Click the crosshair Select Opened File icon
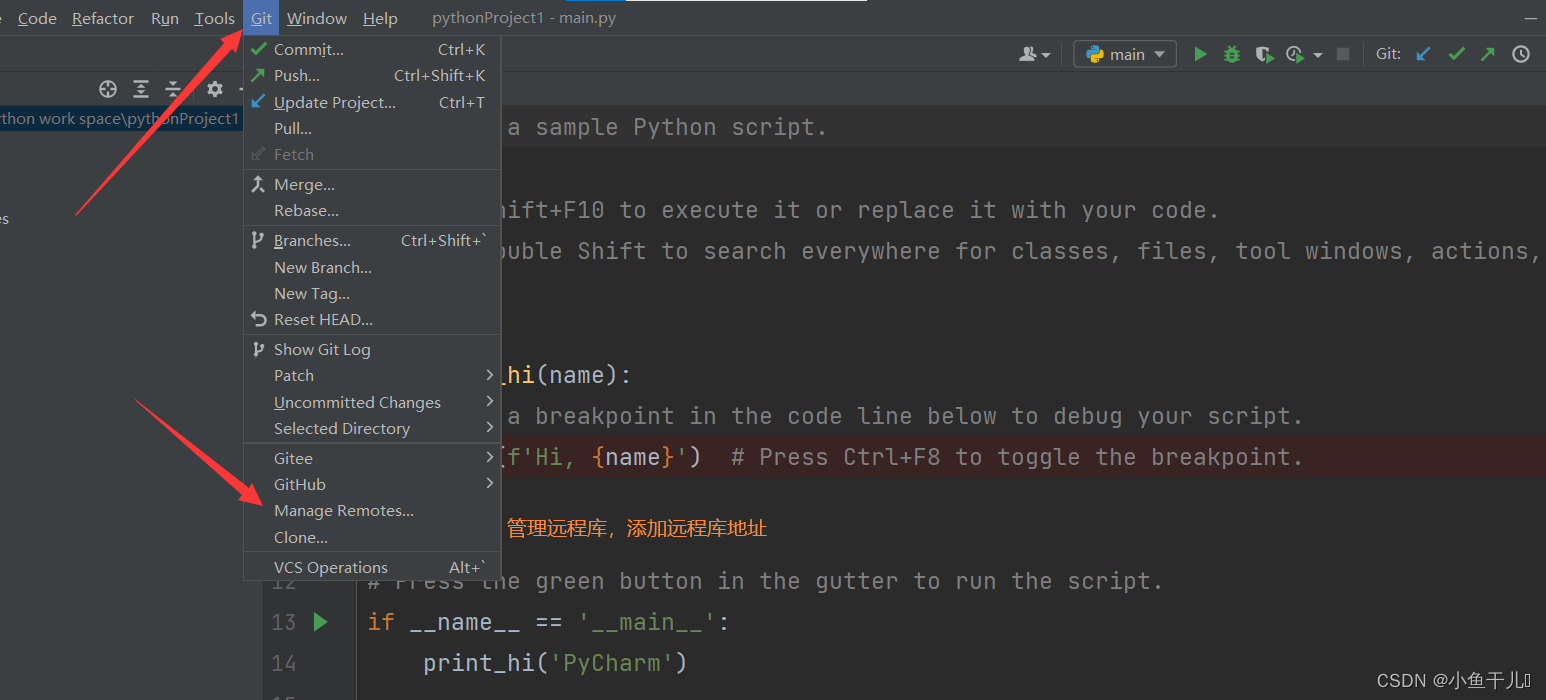Viewport: 1546px width, 700px height. pyautogui.click(x=108, y=89)
